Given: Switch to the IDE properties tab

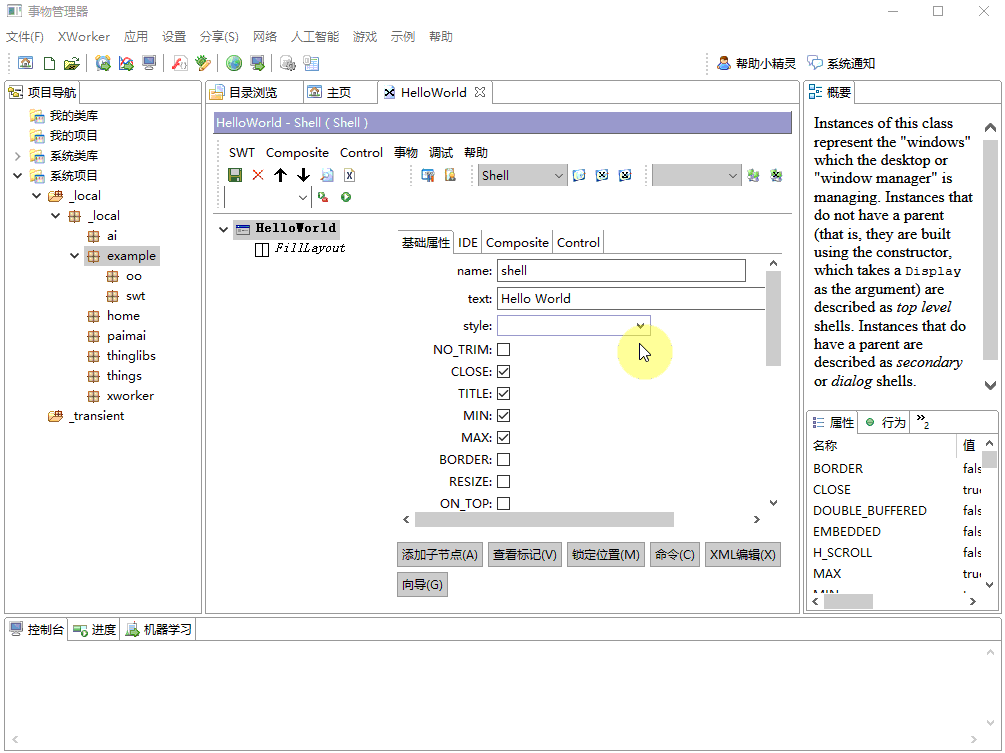Looking at the screenshot, I should tap(468, 242).
